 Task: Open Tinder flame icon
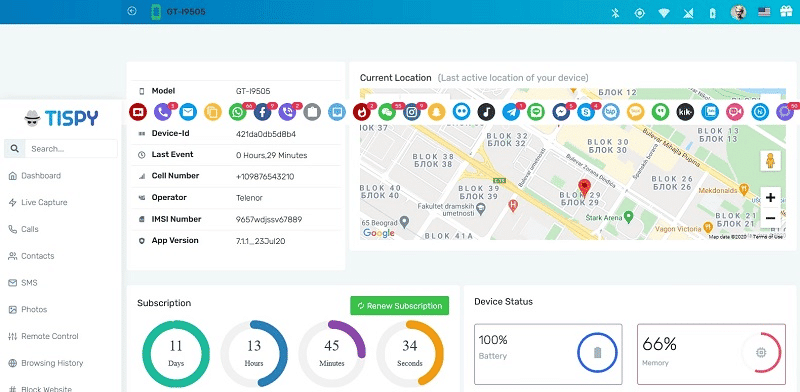[362, 112]
